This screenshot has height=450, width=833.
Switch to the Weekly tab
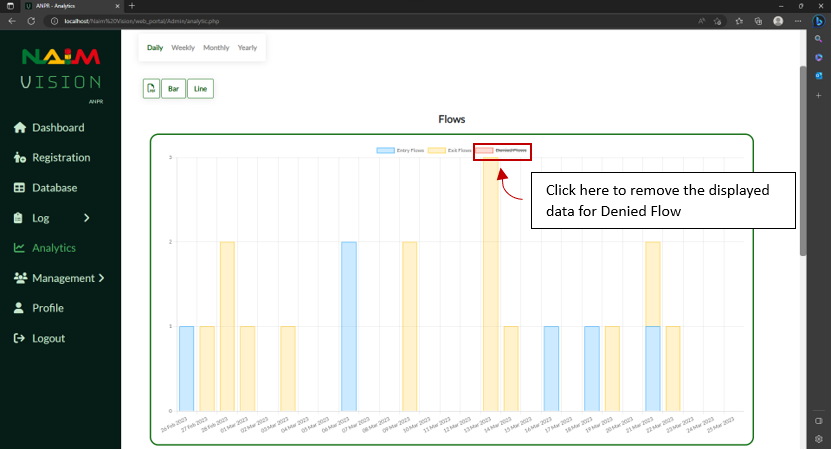[183, 48]
